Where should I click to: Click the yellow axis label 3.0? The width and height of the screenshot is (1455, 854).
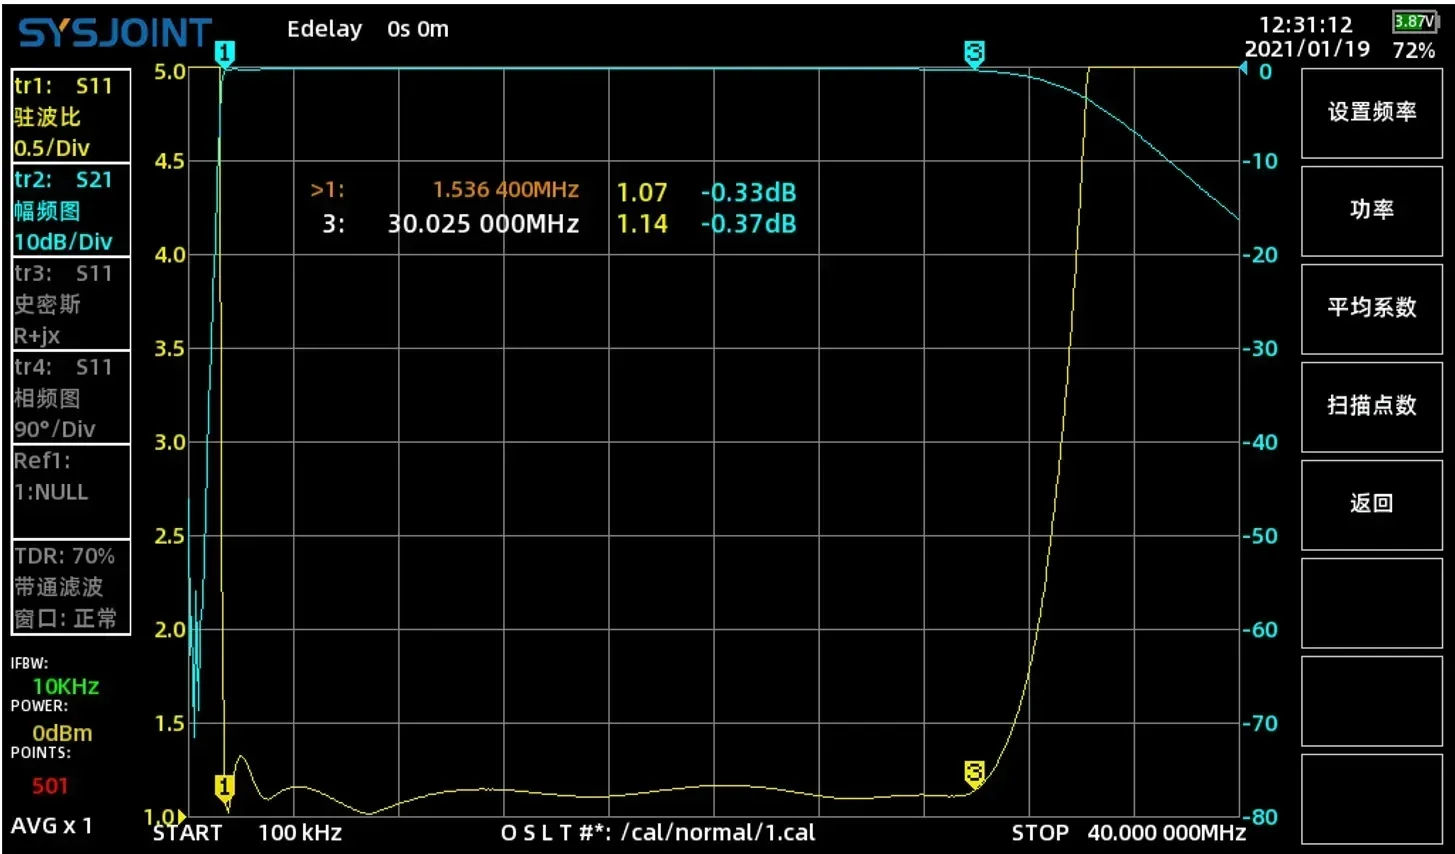pyautogui.click(x=170, y=442)
